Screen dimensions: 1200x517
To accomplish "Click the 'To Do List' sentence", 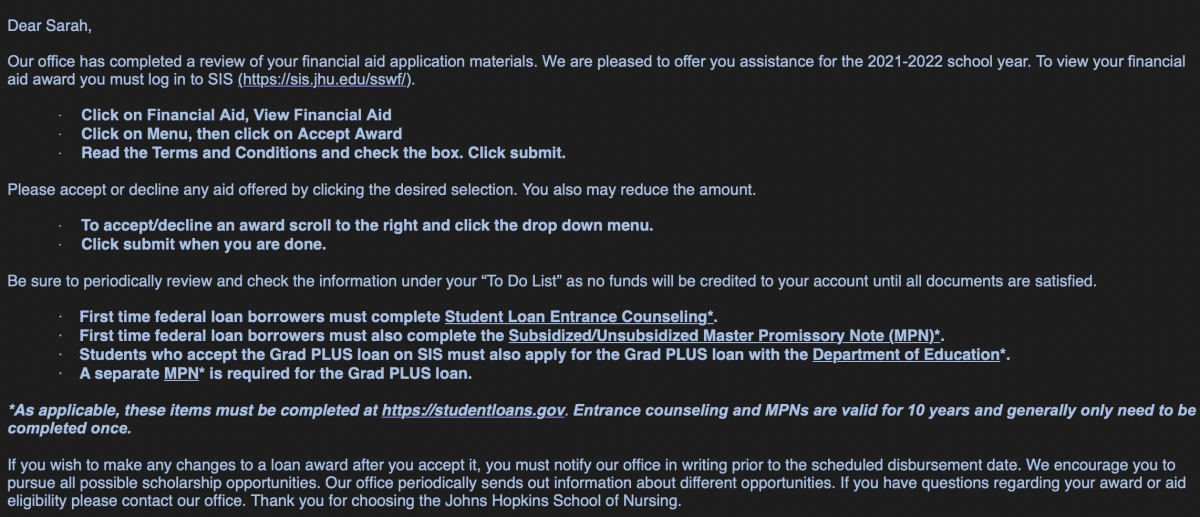I will point(551,281).
